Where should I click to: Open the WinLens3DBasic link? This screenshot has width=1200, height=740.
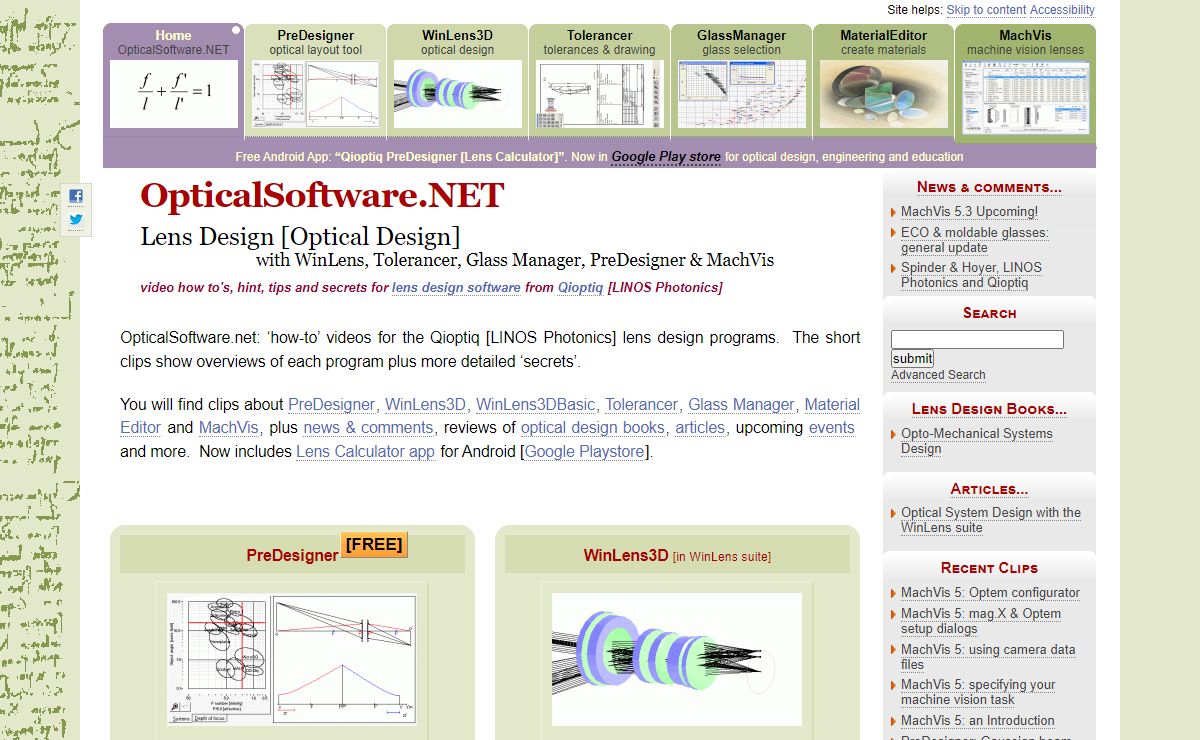point(535,405)
